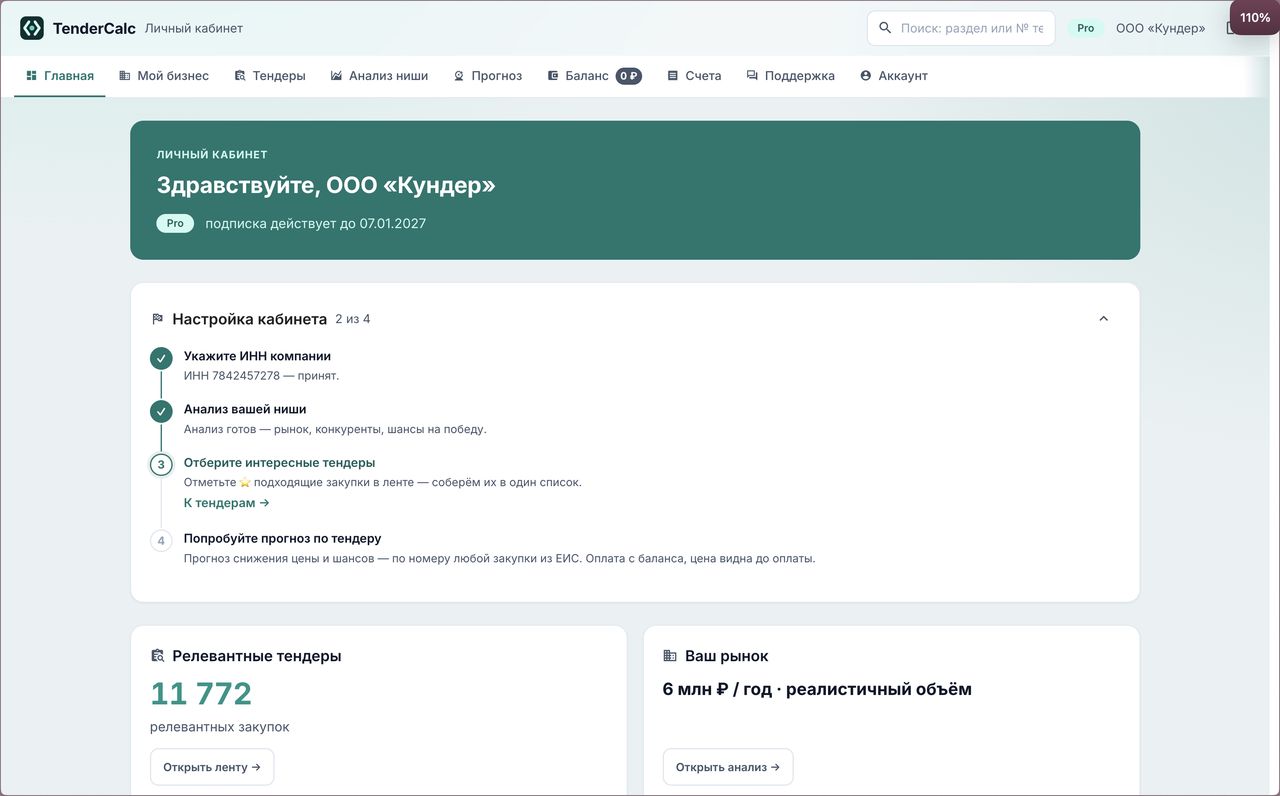The height and width of the screenshot is (796, 1280).
Task: Collapse the Настройка кабинета panel
Action: (x=1104, y=319)
